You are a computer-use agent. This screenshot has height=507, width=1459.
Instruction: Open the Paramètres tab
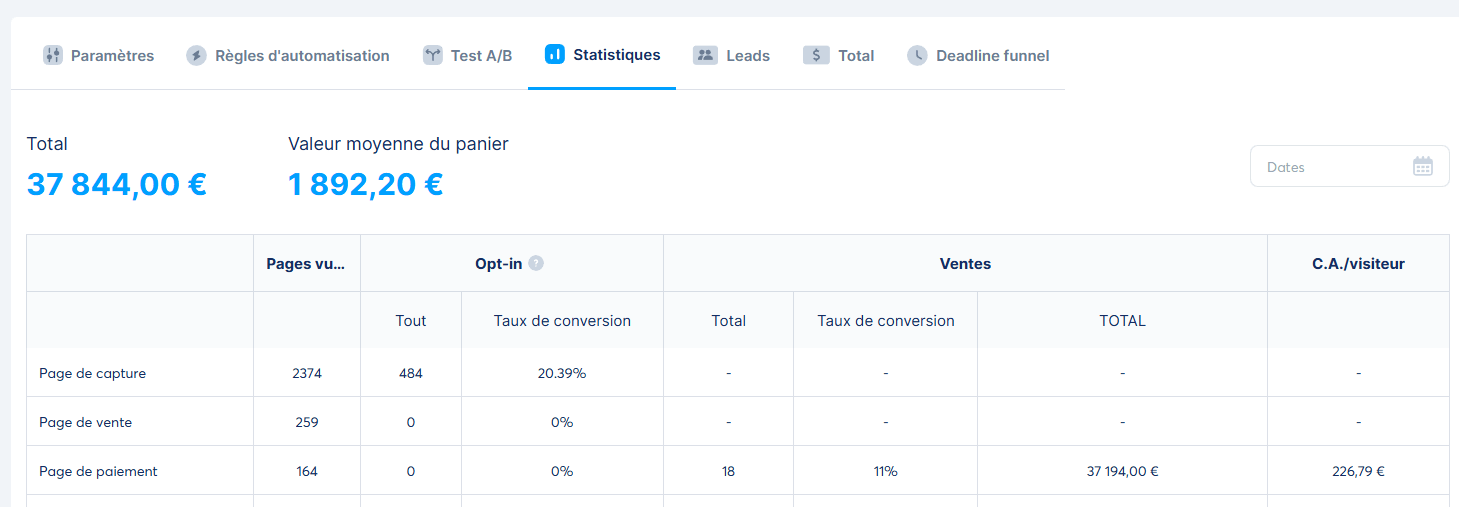click(112, 56)
